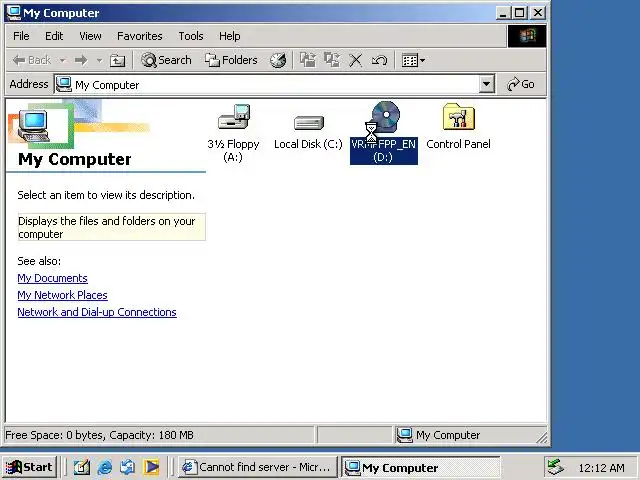
Task: Minimize the My Computer window
Action: pos(503,13)
